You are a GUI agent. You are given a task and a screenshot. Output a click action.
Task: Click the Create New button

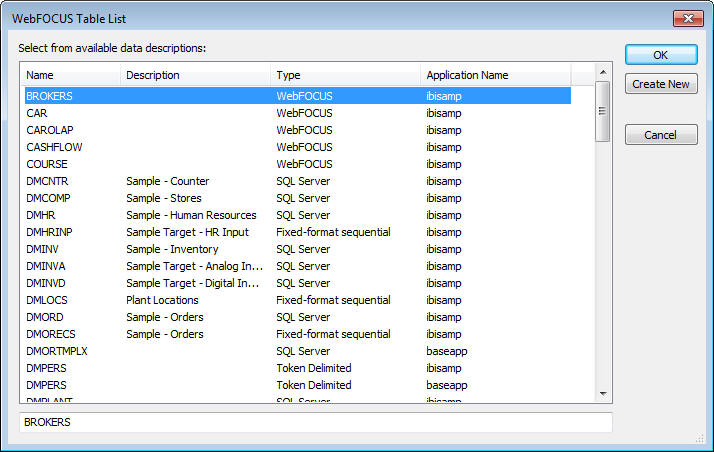point(661,84)
